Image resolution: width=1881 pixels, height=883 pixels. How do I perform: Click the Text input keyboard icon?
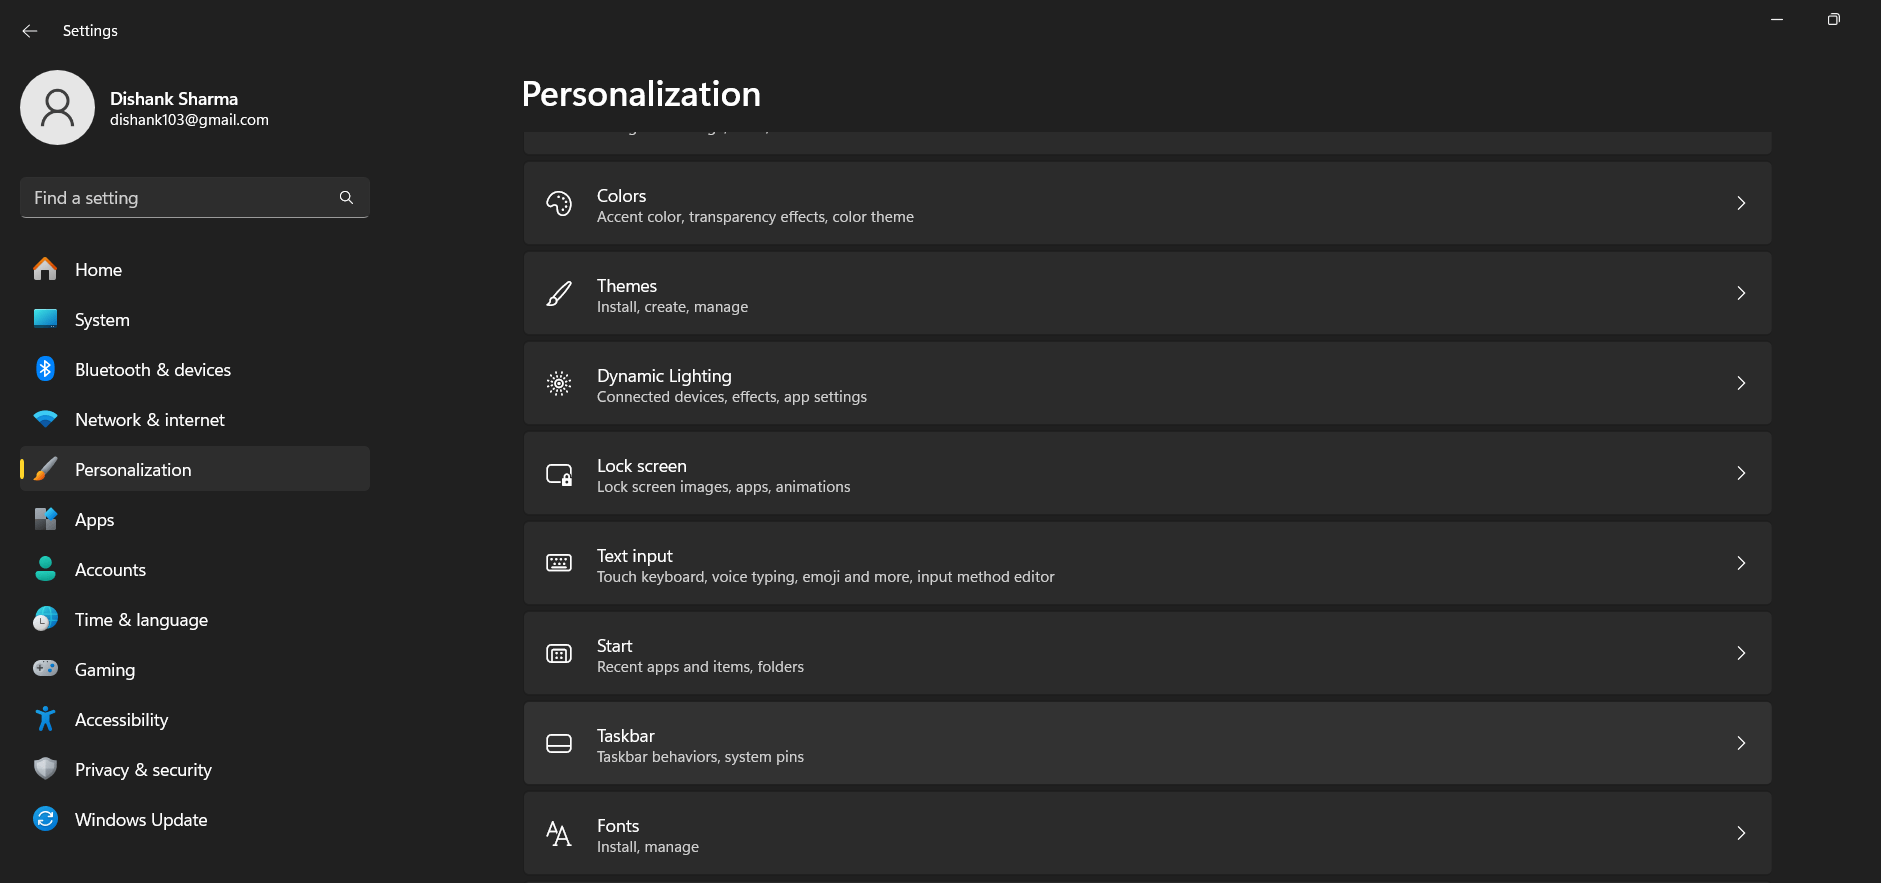click(559, 563)
